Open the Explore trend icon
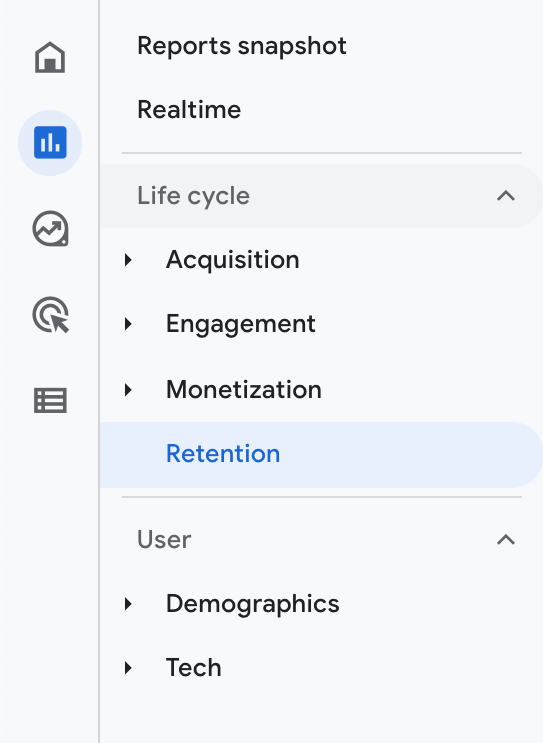The height and width of the screenshot is (743, 543). [x=50, y=229]
